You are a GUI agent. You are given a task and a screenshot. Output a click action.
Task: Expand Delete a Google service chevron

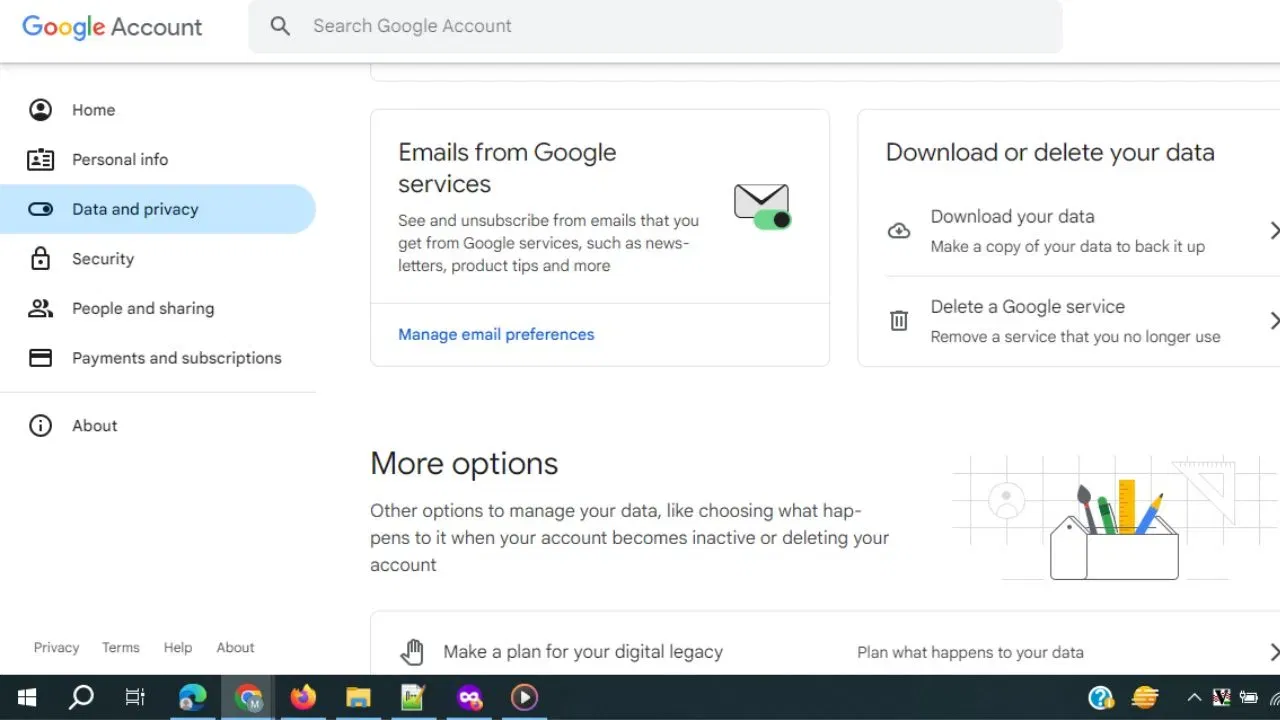pyautogui.click(x=1273, y=321)
